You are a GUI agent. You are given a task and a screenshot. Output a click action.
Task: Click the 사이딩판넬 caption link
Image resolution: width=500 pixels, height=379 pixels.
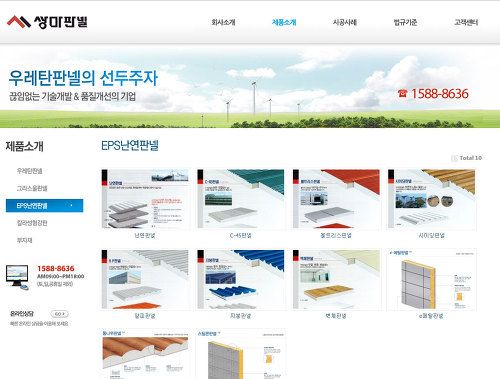point(432,235)
